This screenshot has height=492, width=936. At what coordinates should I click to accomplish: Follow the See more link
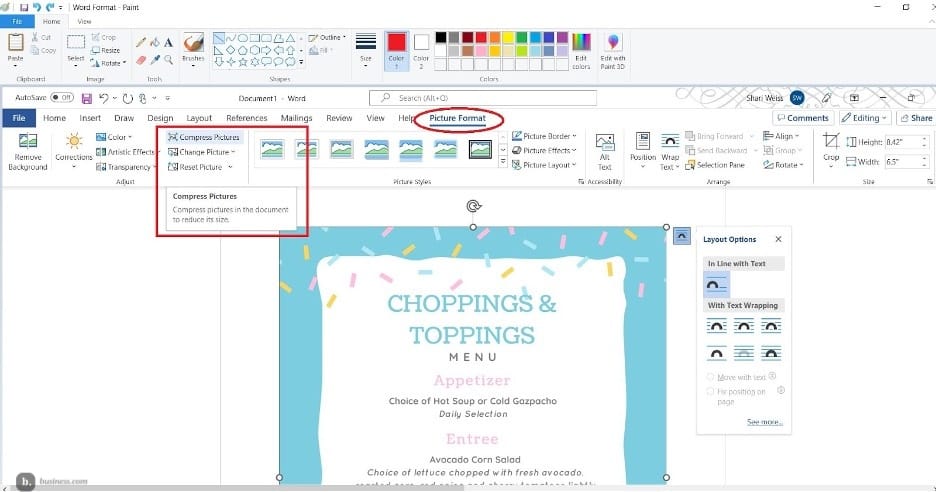765,423
